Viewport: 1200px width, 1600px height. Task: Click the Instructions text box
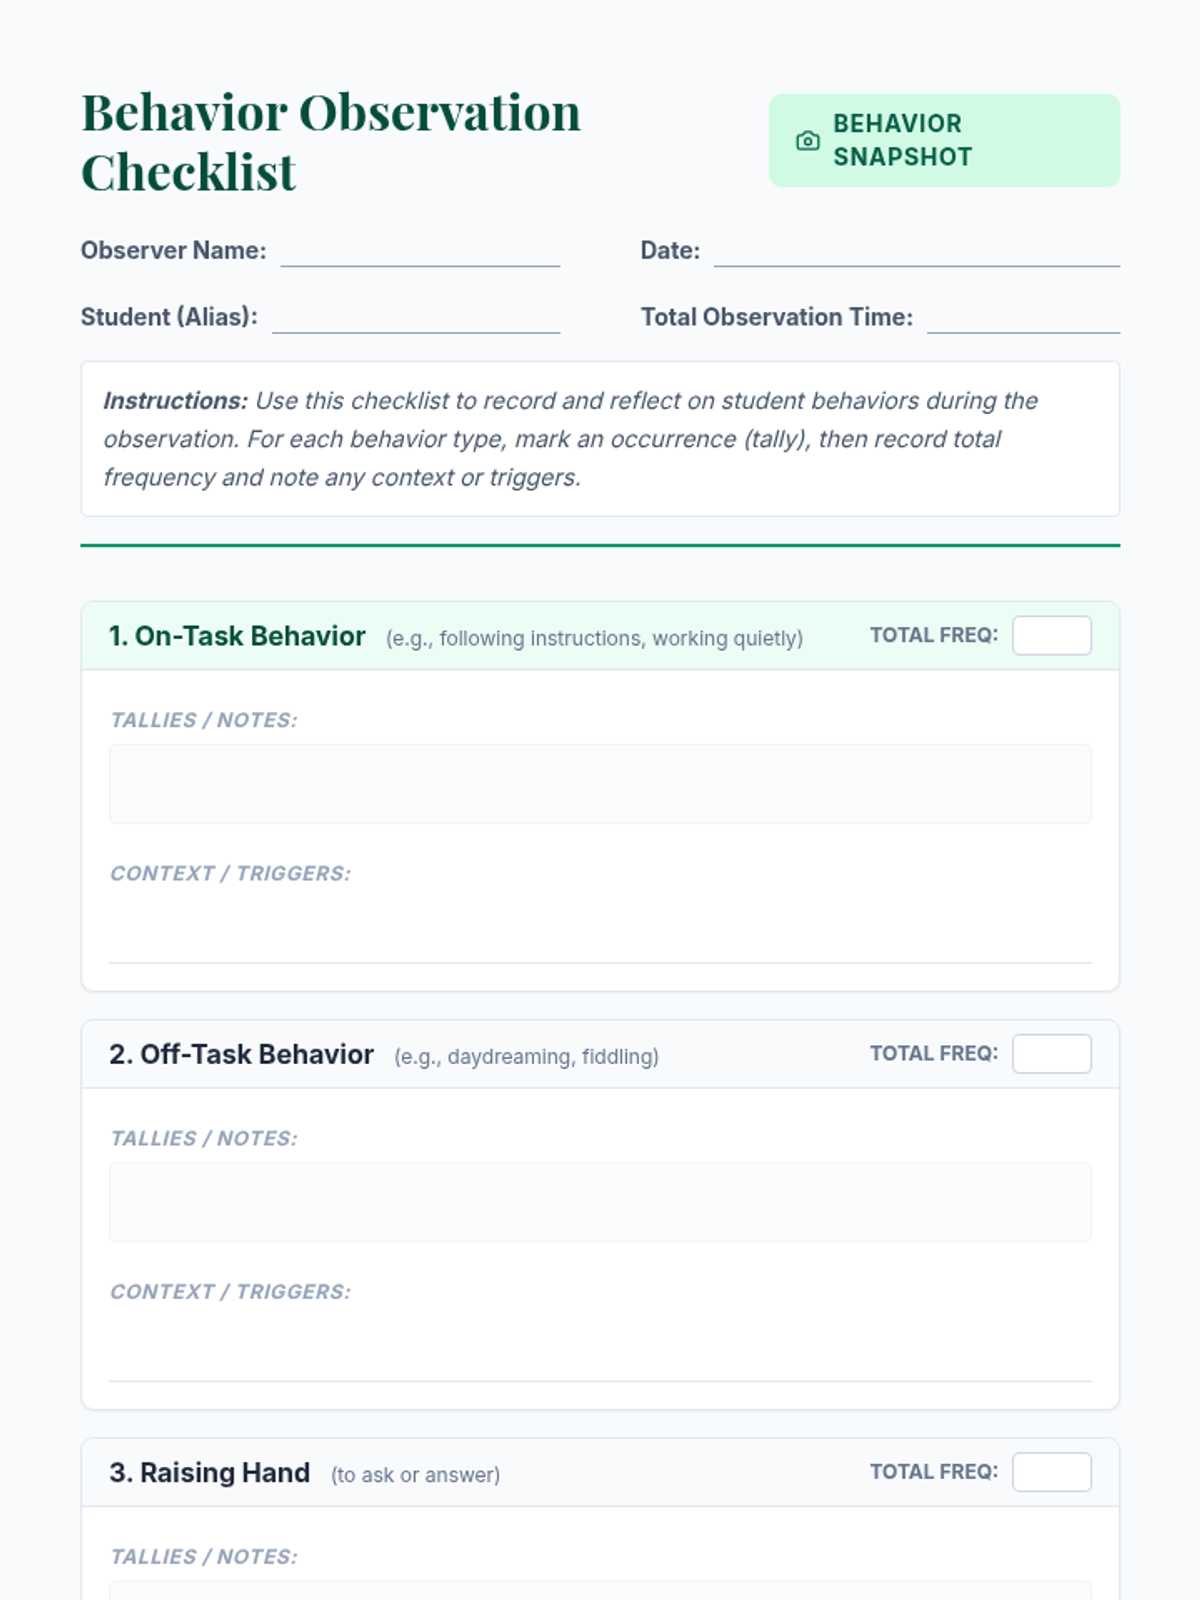pyautogui.click(x=600, y=439)
